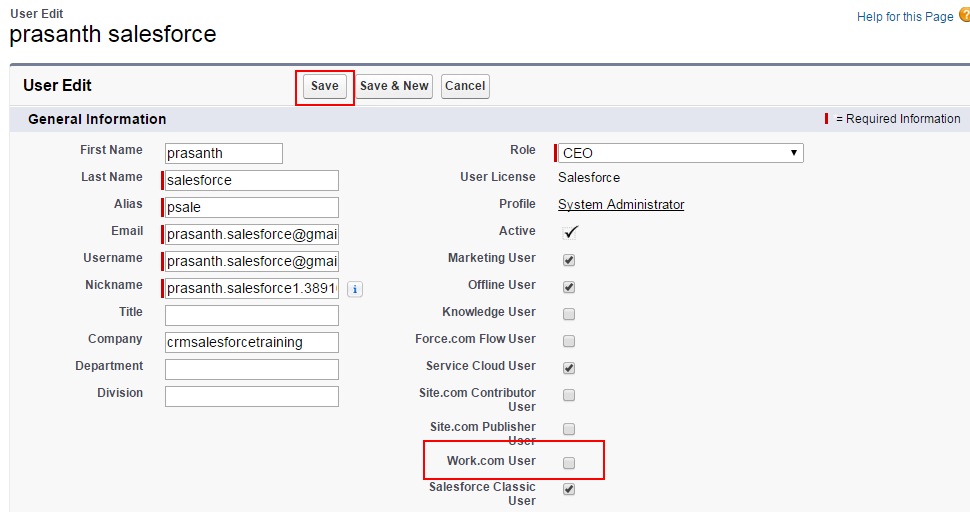Toggle the Service Cloud User checkbox
The image size is (970, 512).
[x=569, y=368]
